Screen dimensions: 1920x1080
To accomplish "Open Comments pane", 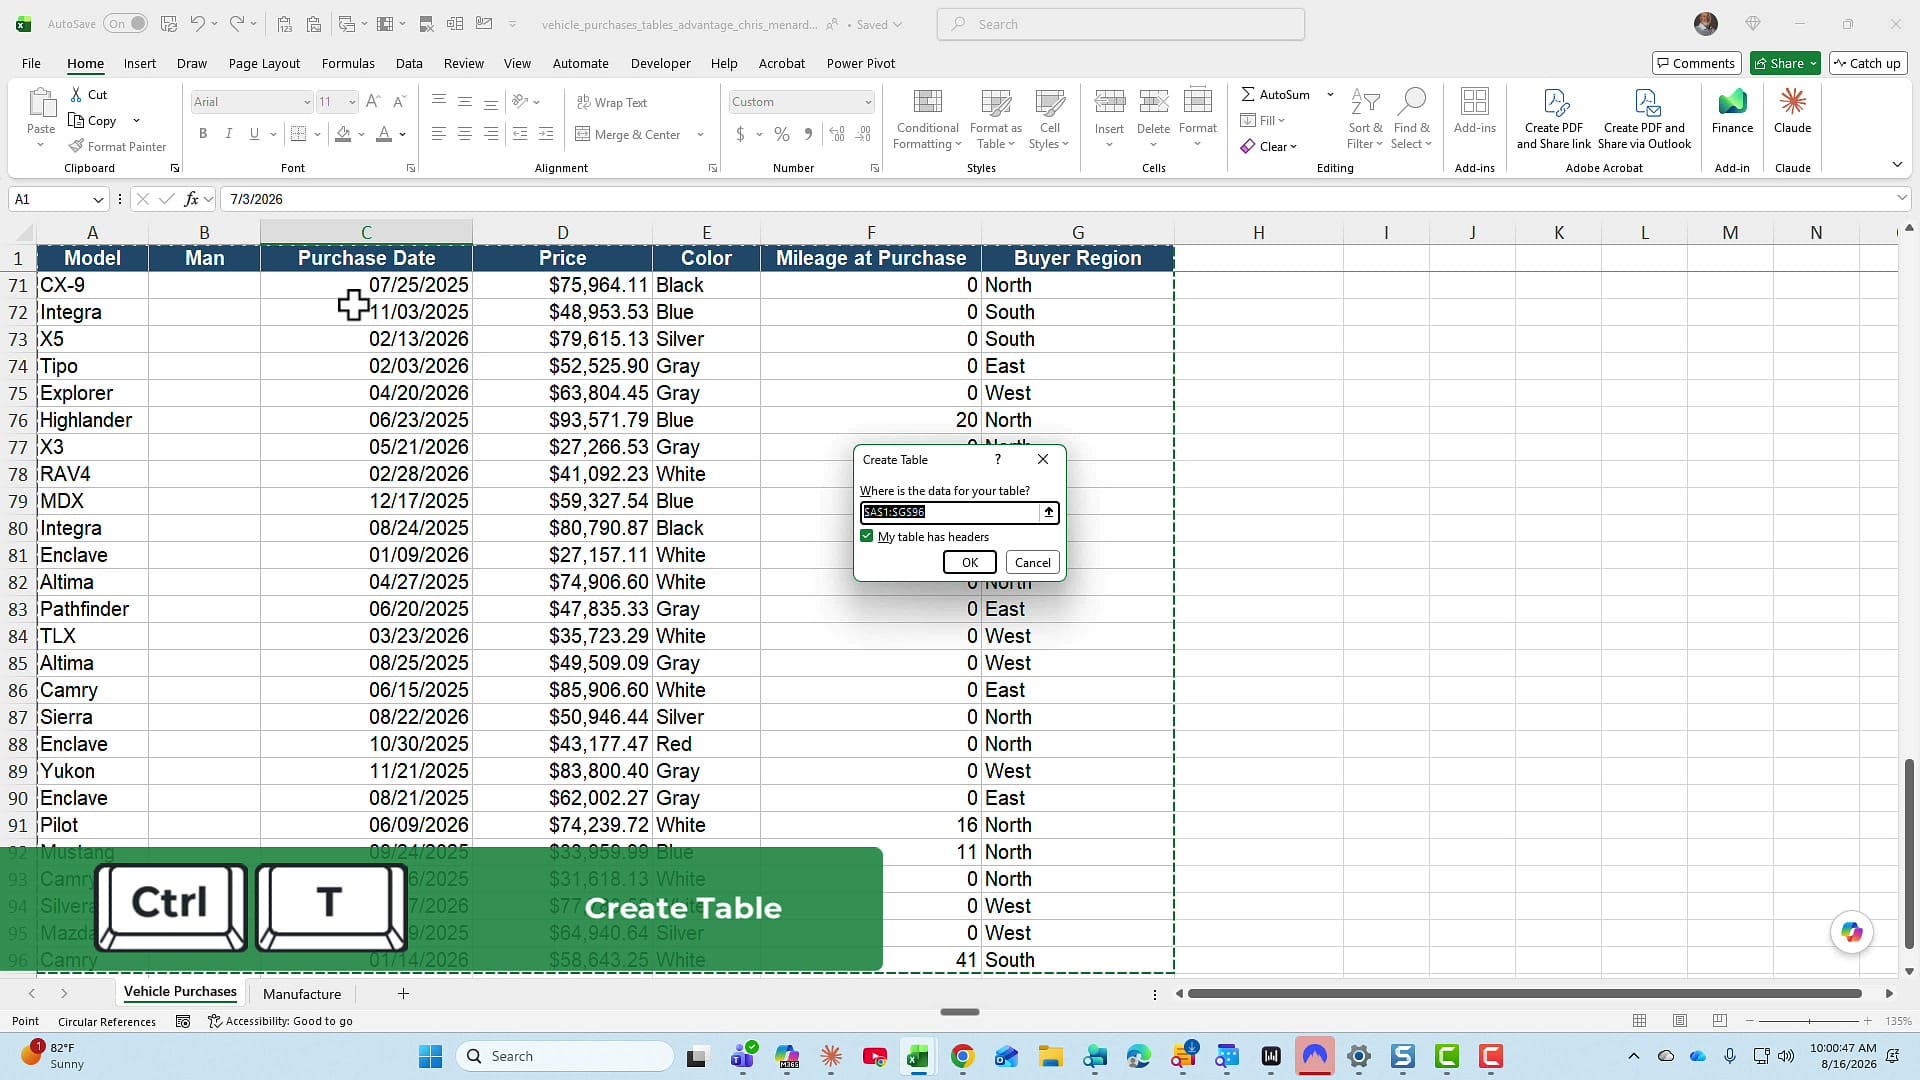I will (1697, 63).
